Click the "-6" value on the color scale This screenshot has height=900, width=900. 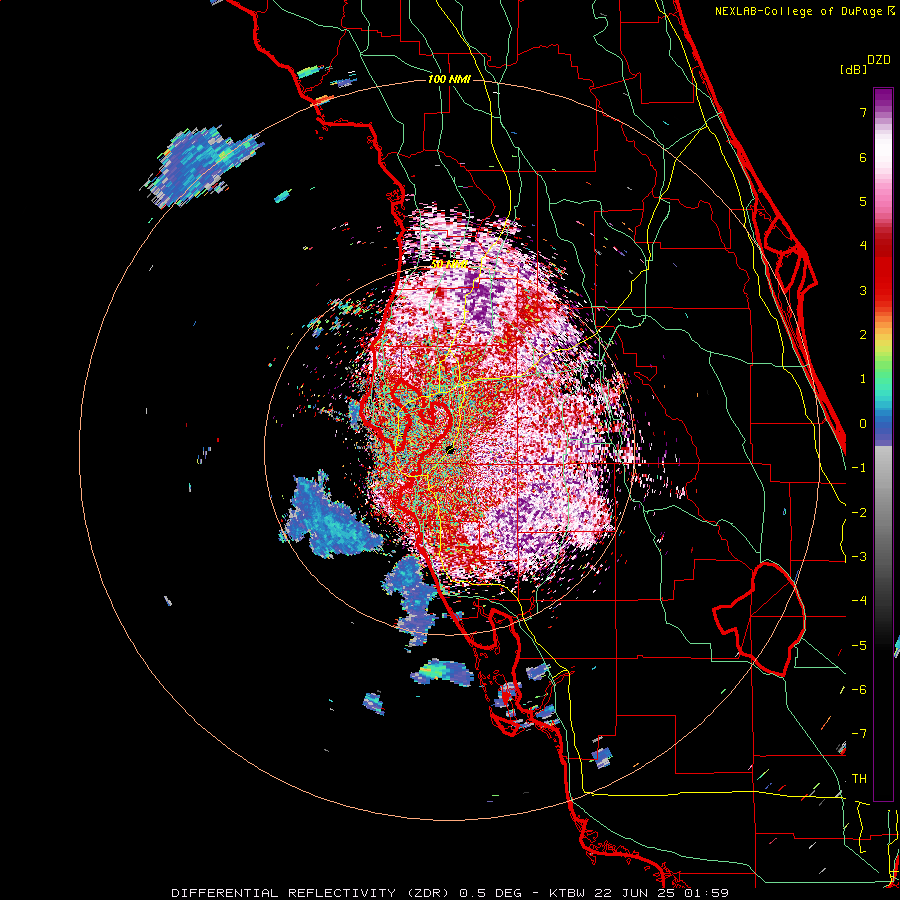click(859, 690)
